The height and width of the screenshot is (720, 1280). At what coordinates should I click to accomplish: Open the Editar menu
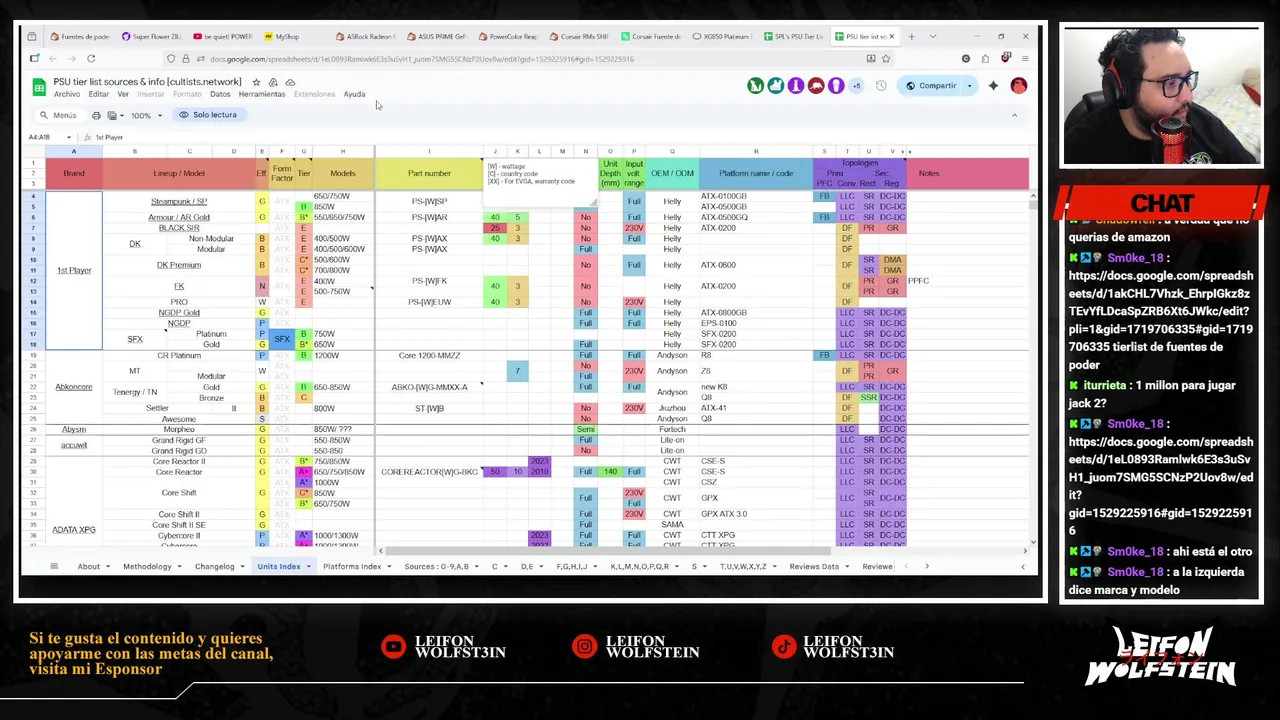tap(98, 94)
